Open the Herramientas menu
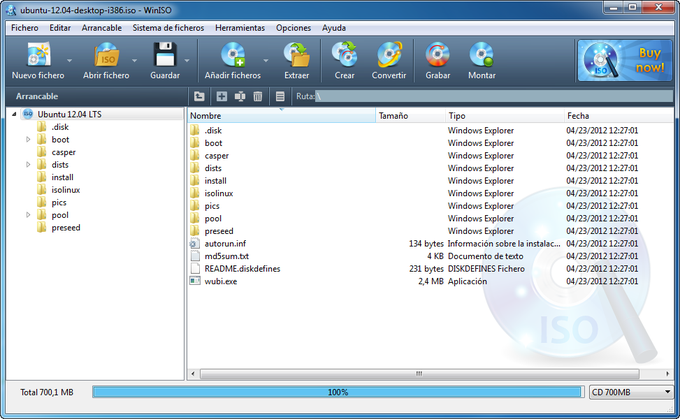The image size is (680, 419). pos(240,28)
